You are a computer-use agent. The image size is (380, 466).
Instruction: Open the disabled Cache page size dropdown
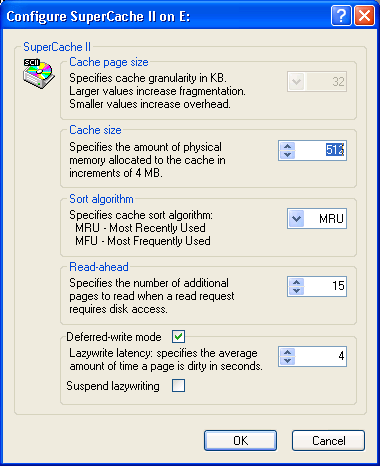tap(296, 81)
